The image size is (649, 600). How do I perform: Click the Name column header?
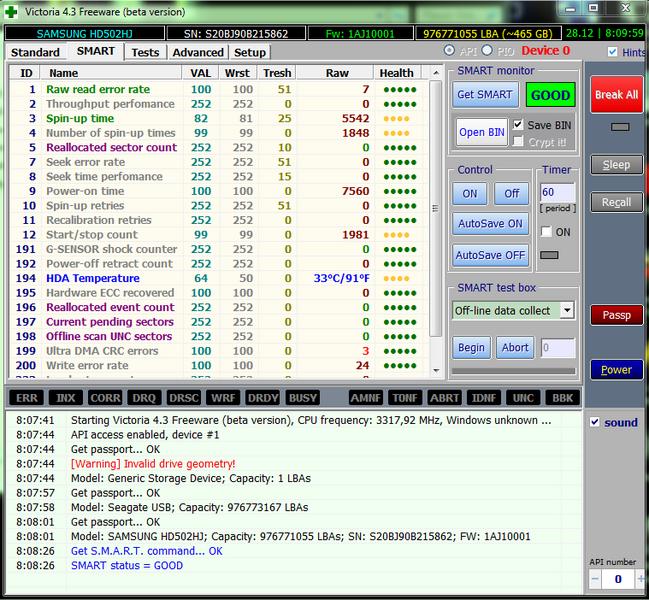coord(111,73)
